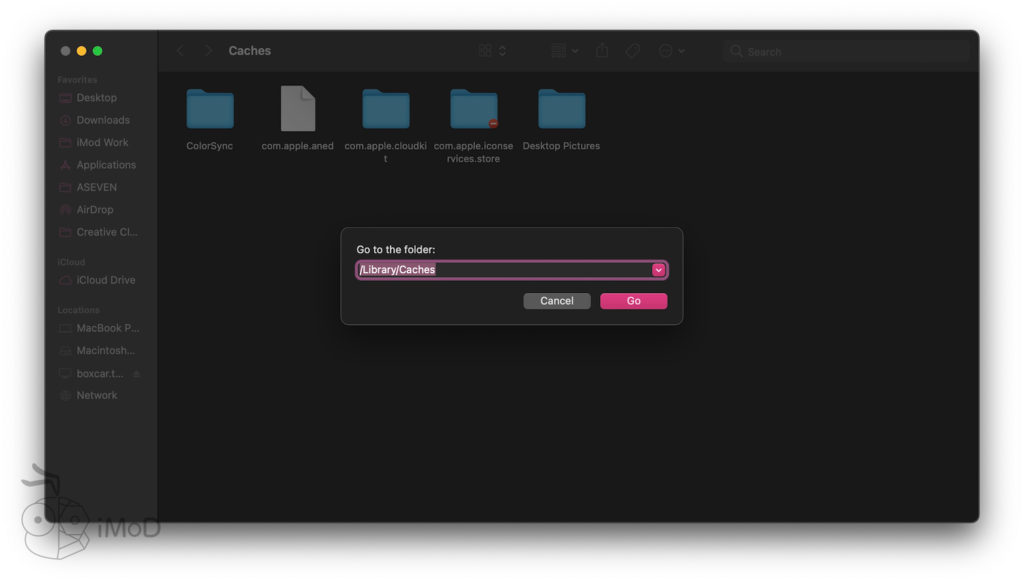Go back using the toolbar back arrow
The image size is (1024, 582).
pos(180,51)
